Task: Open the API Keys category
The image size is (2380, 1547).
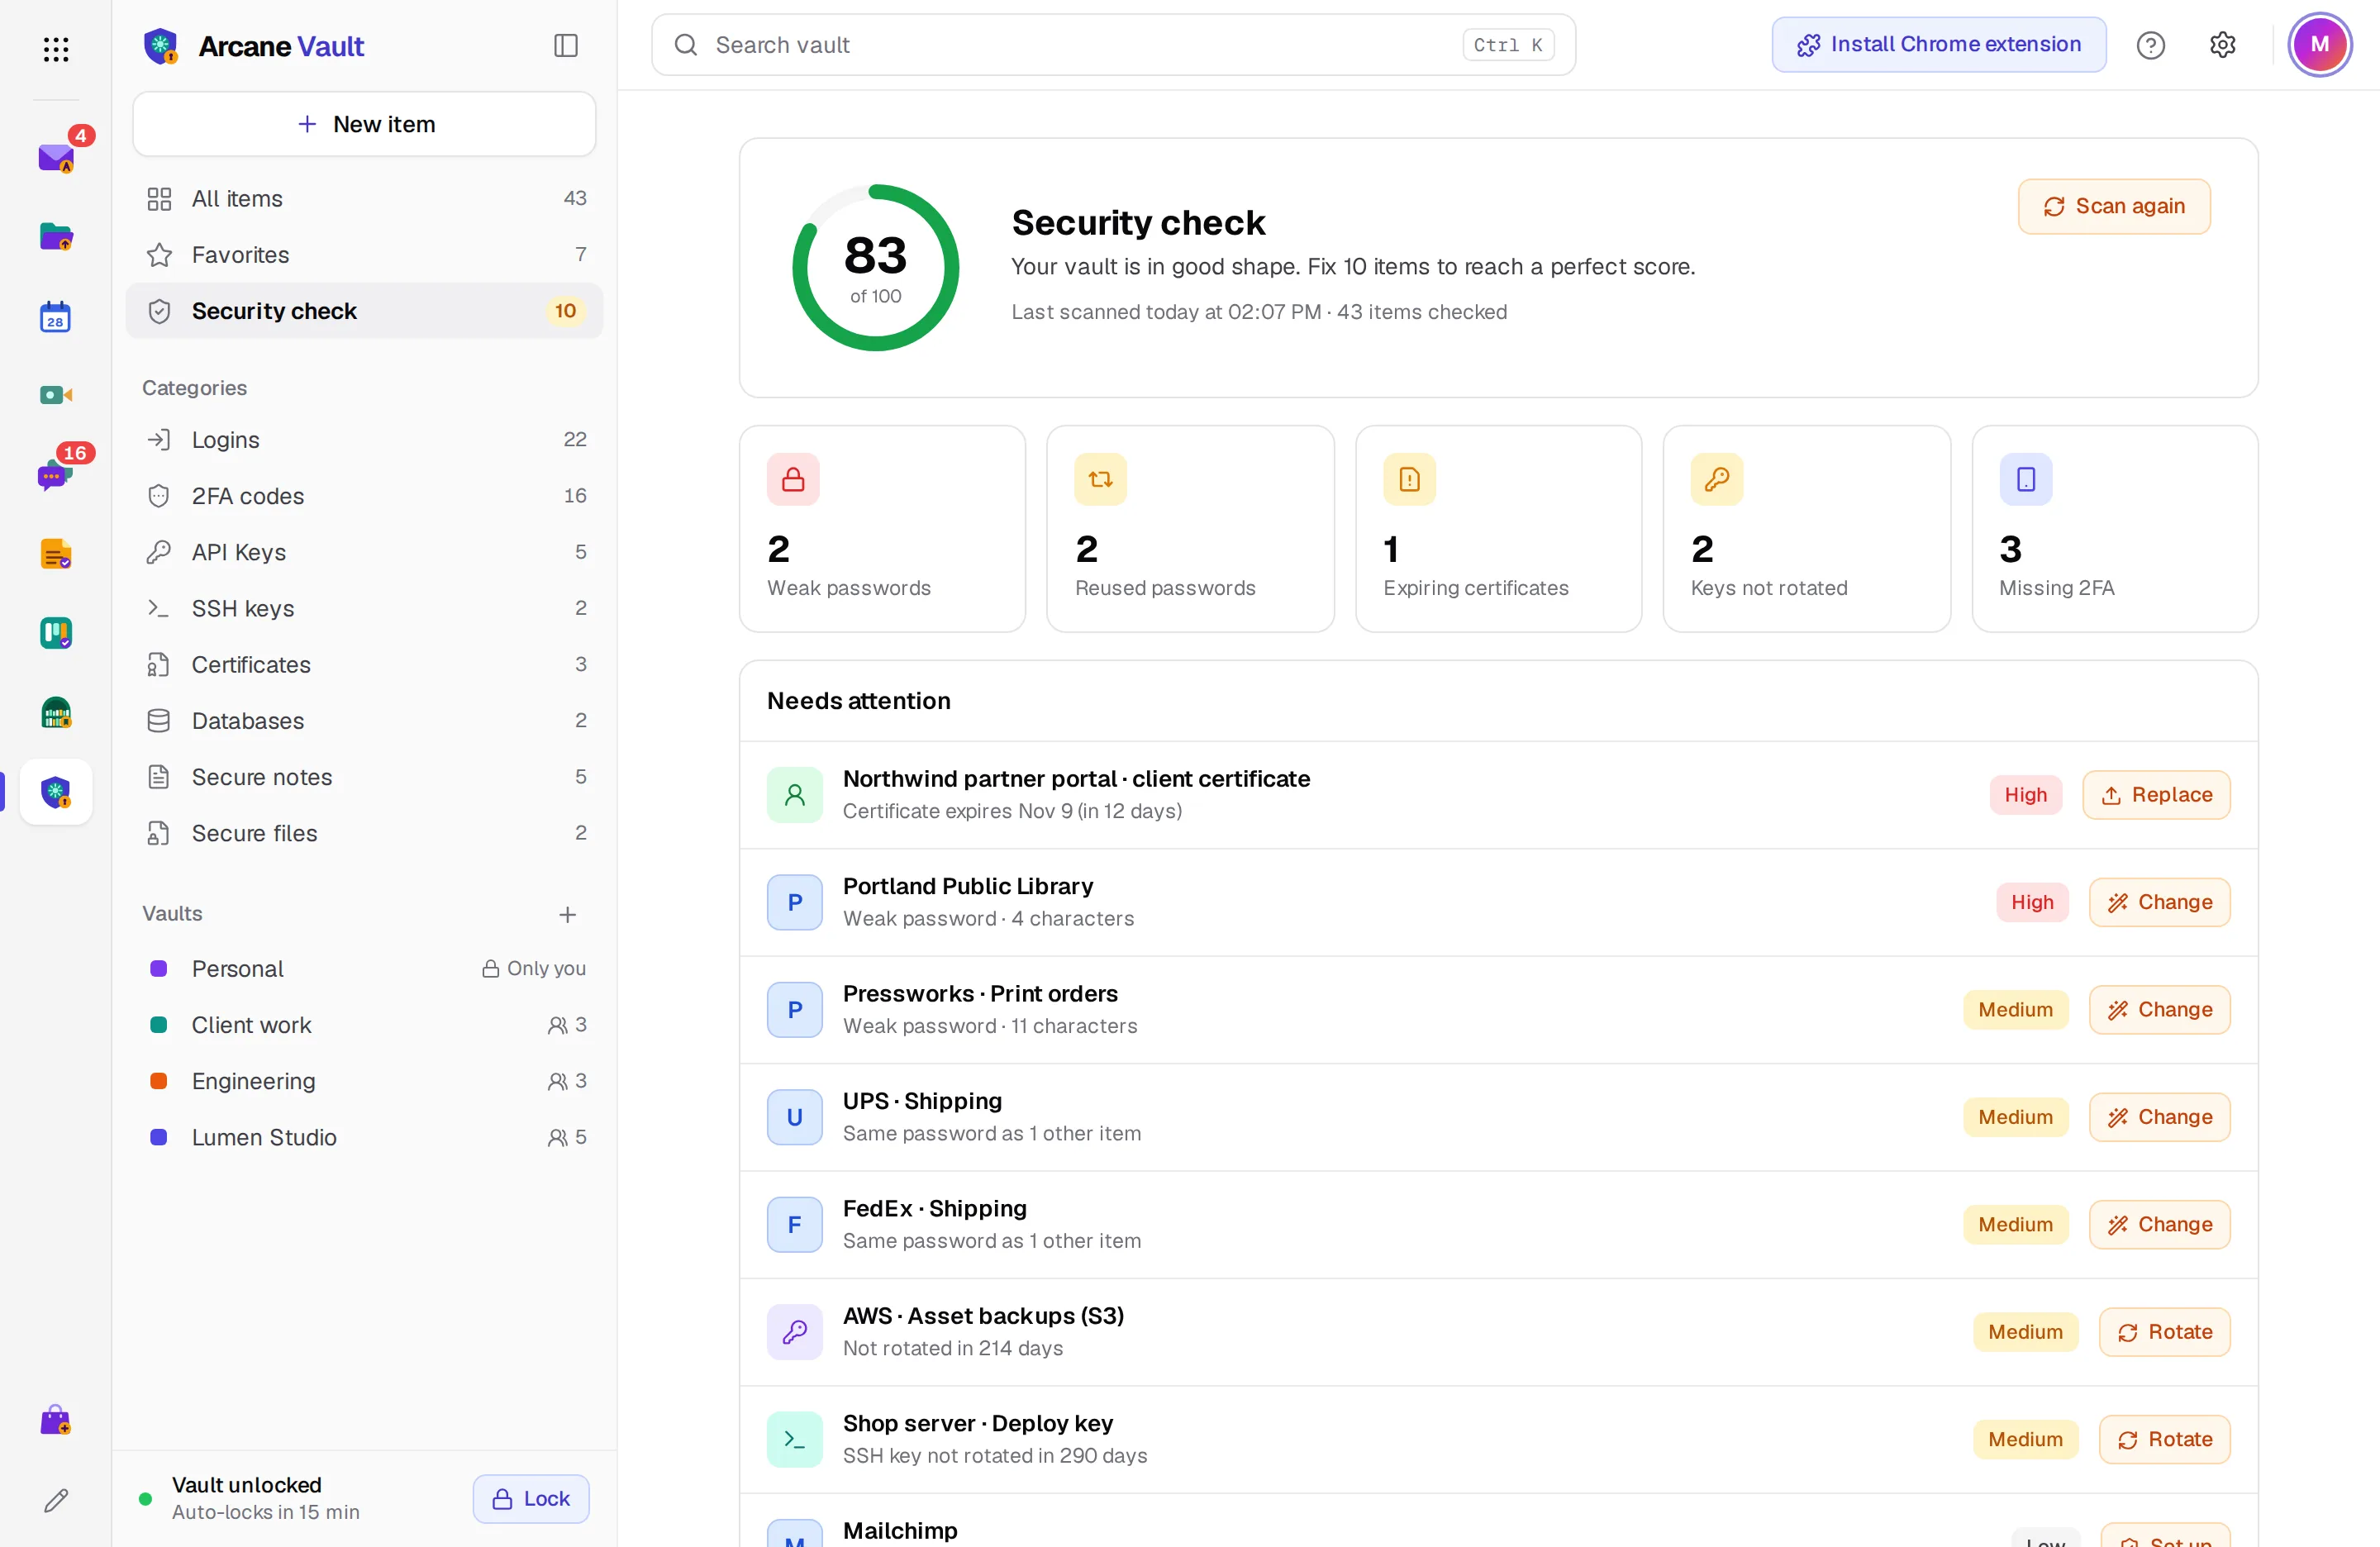Action: coord(365,552)
